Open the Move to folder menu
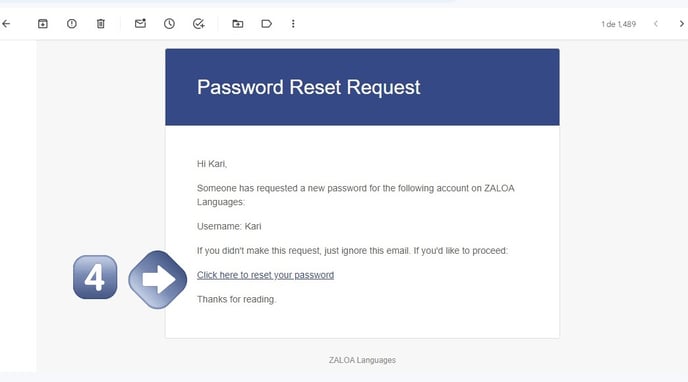 click(x=238, y=24)
